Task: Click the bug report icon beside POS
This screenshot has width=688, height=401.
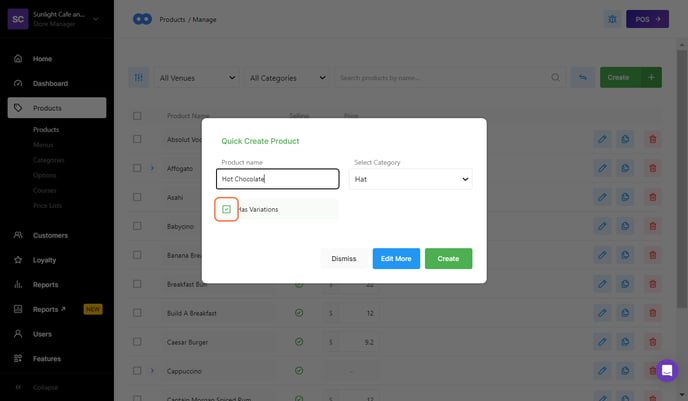Action: (x=611, y=19)
